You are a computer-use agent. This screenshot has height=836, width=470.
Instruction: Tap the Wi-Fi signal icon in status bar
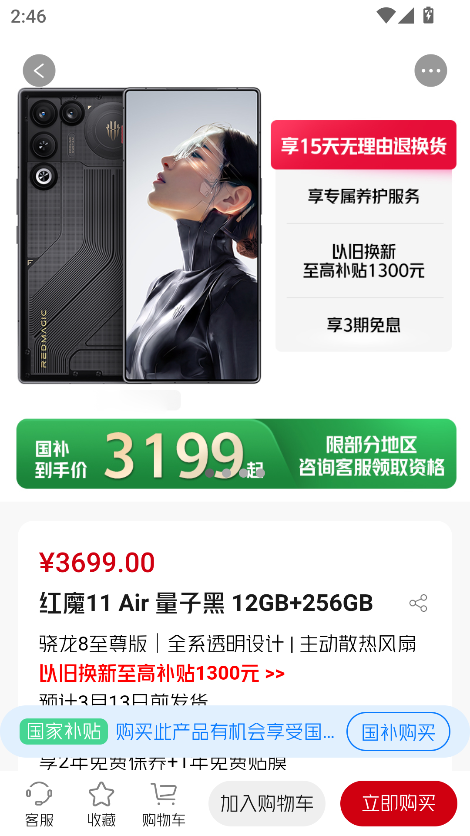tap(385, 15)
